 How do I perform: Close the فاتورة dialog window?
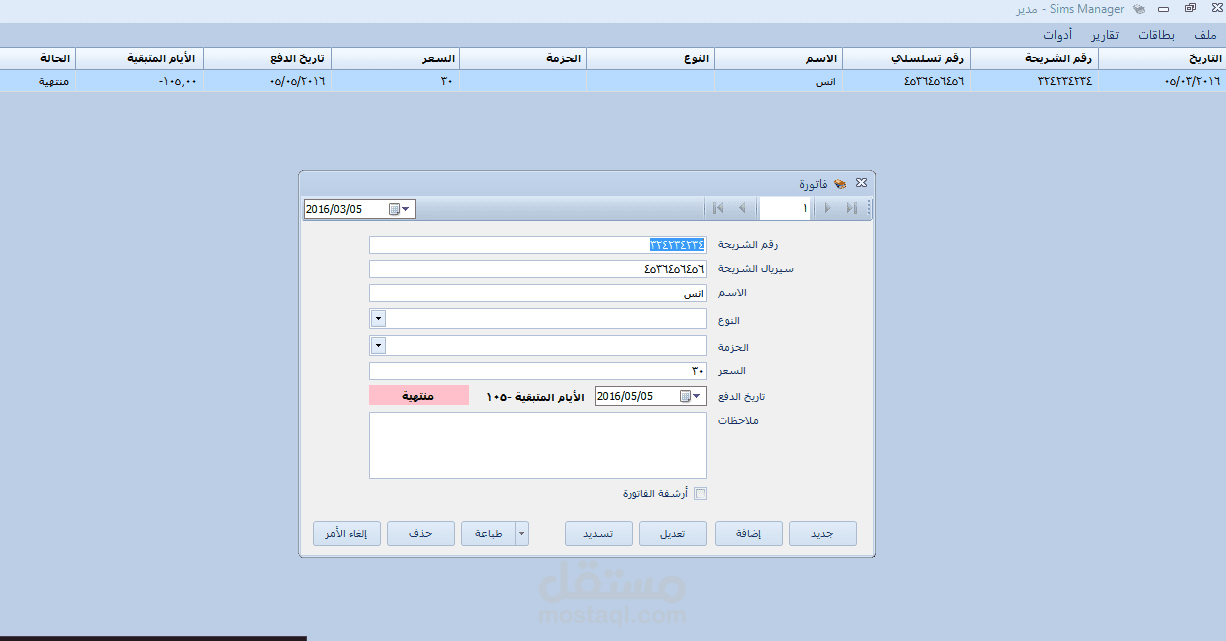(x=861, y=183)
